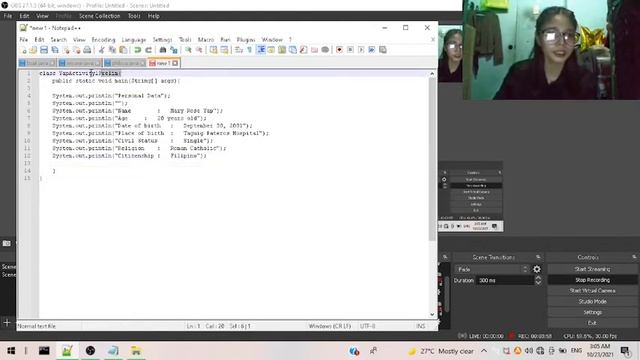This screenshot has height=360, width=640.
Task: Start macro recording with red record icon
Action: [x=339, y=50]
